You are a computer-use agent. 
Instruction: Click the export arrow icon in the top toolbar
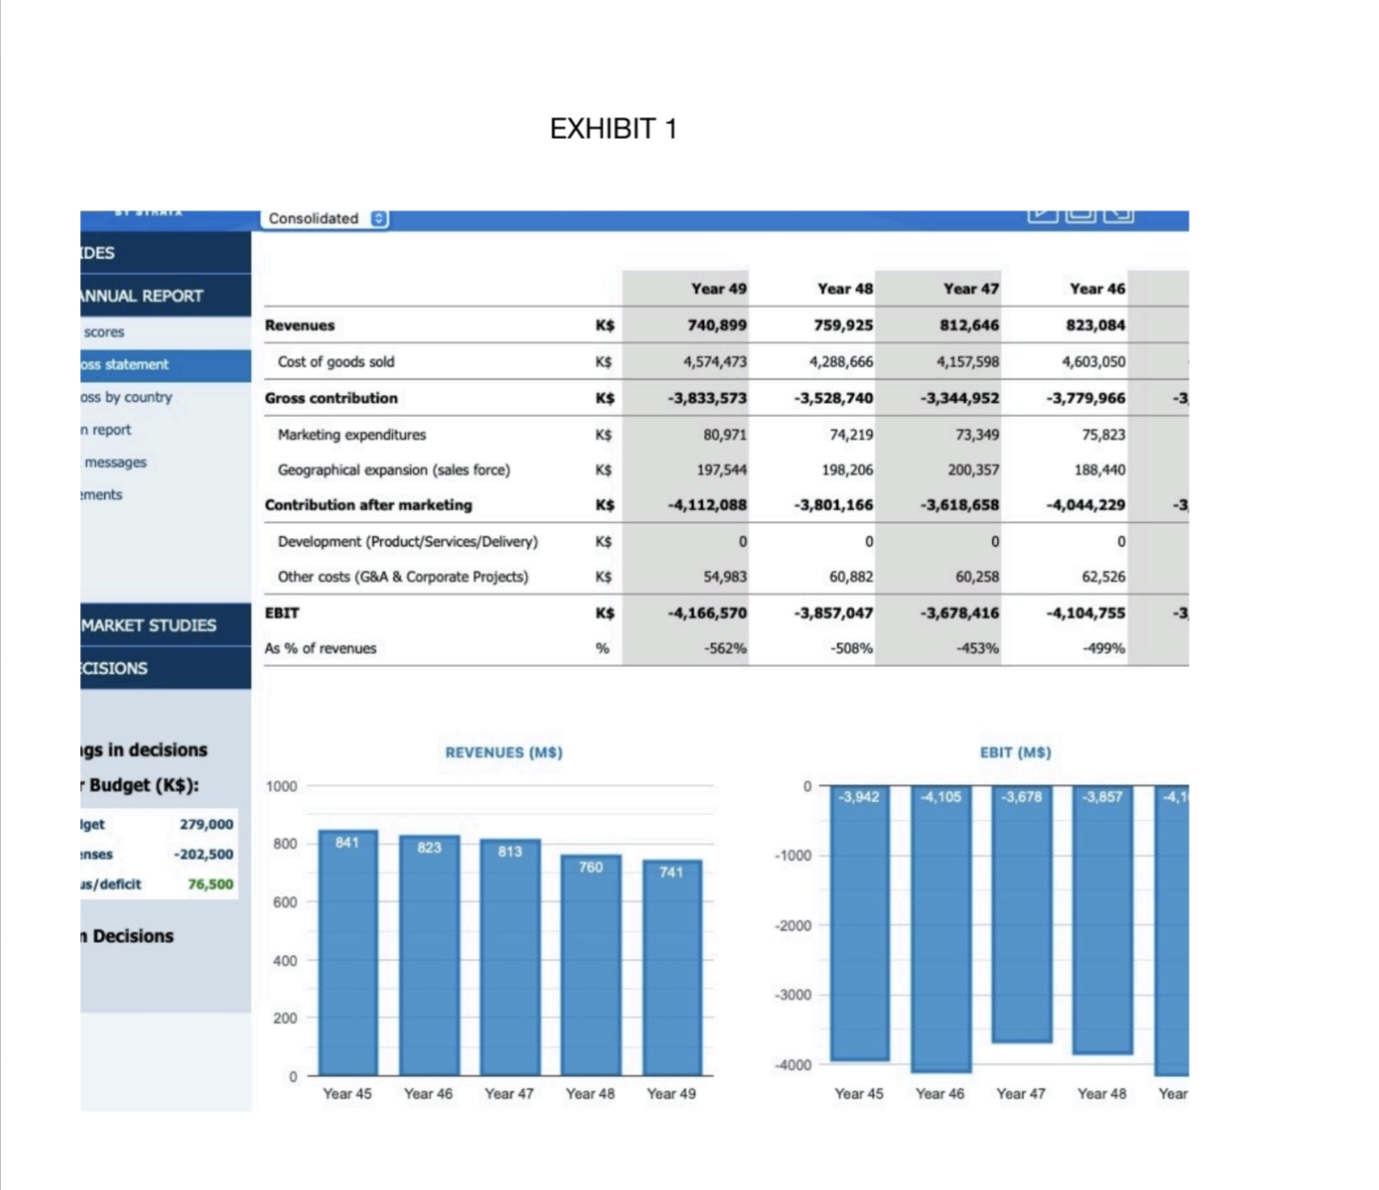tap(1120, 213)
